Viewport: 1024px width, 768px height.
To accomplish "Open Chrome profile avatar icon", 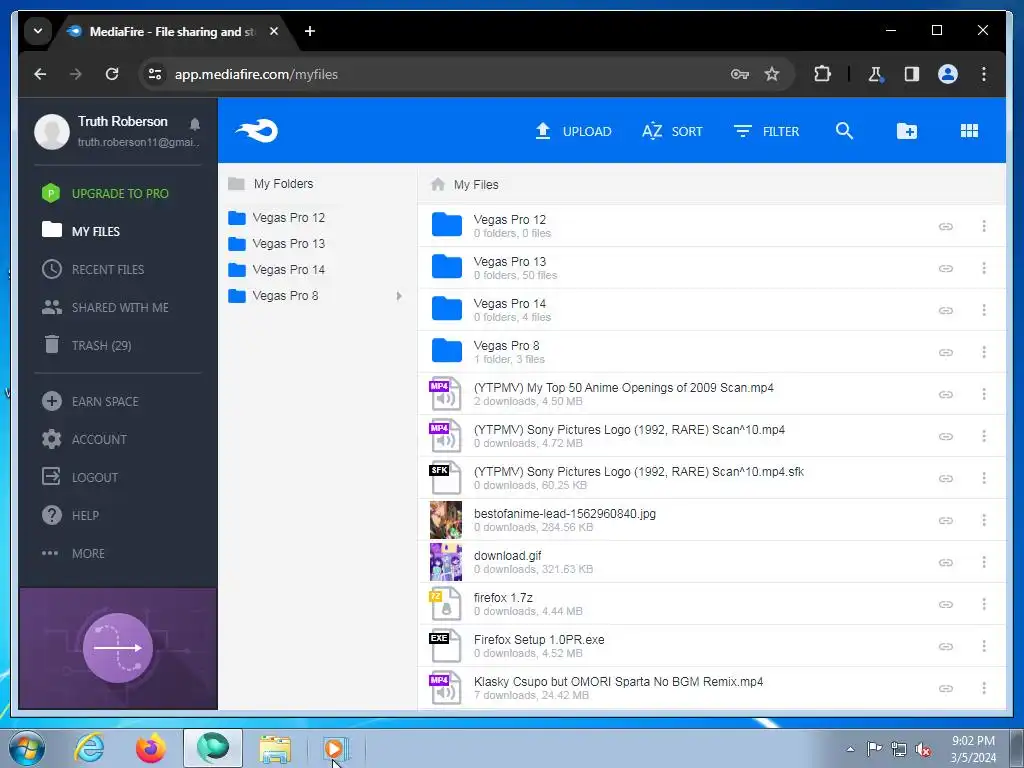I will pyautogui.click(x=948, y=74).
